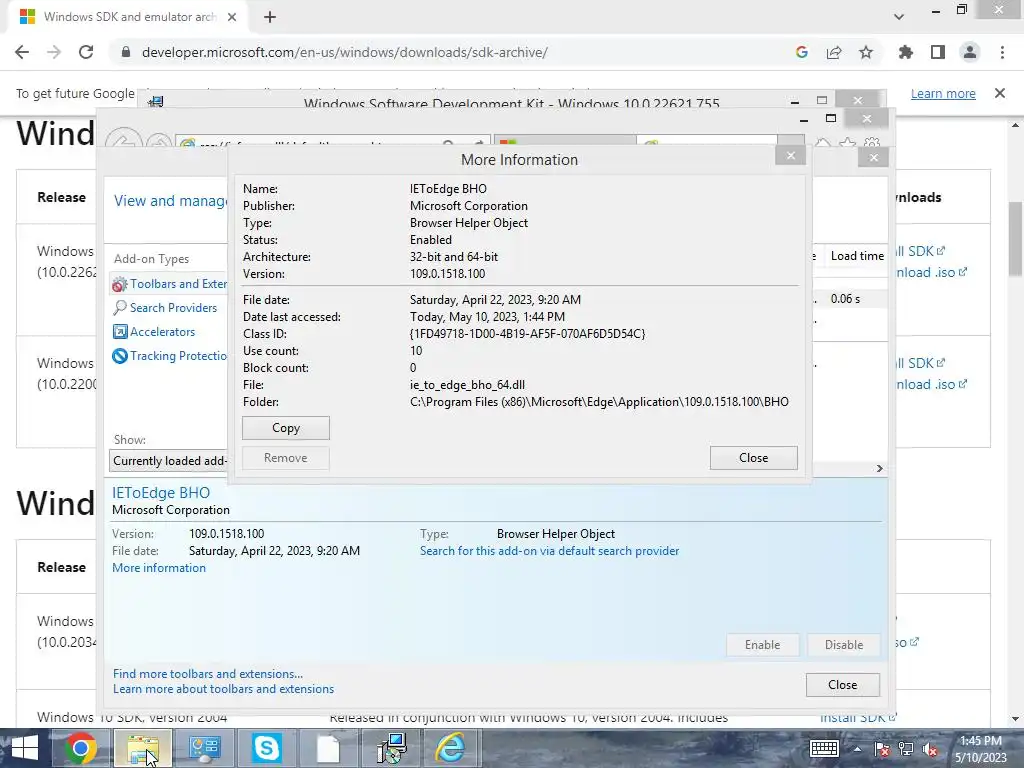Click Close button in Manage Add-ons window

tap(842, 684)
